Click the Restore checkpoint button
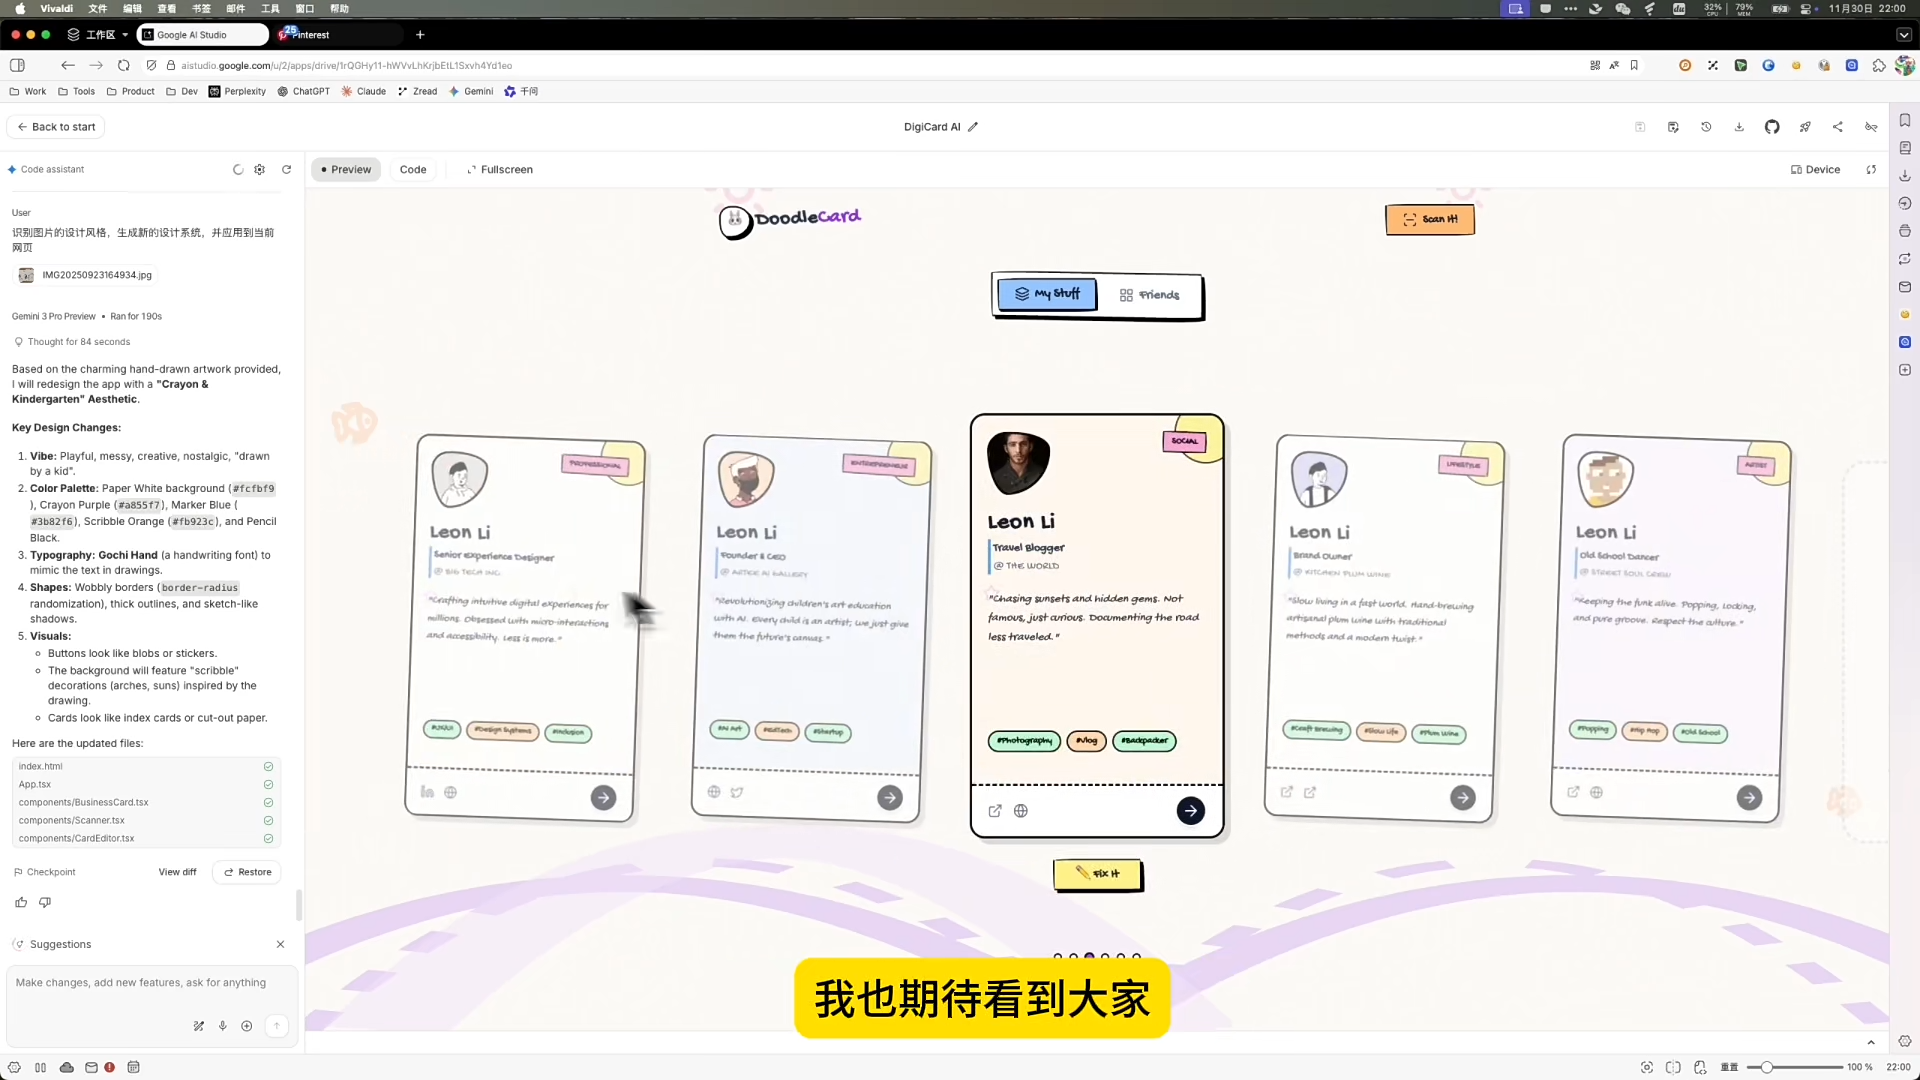This screenshot has width=1920, height=1080. point(248,872)
